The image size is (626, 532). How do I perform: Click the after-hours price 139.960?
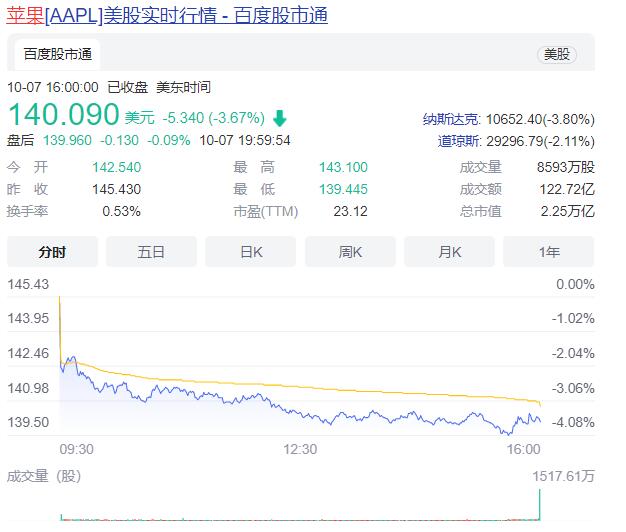[67, 140]
